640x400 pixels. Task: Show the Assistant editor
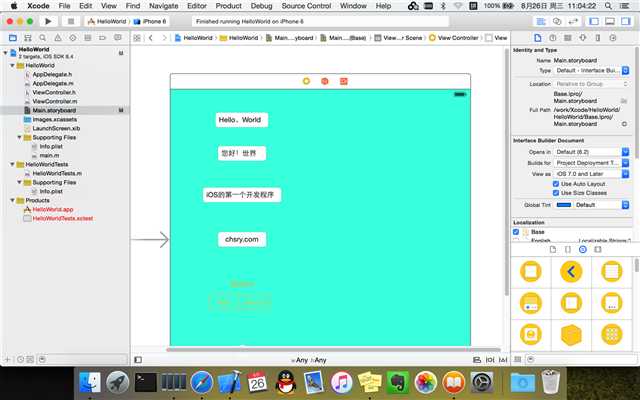(557, 21)
